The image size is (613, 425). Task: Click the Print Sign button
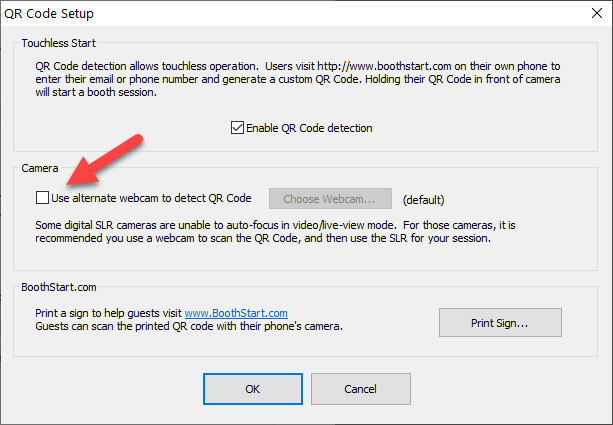point(500,323)
